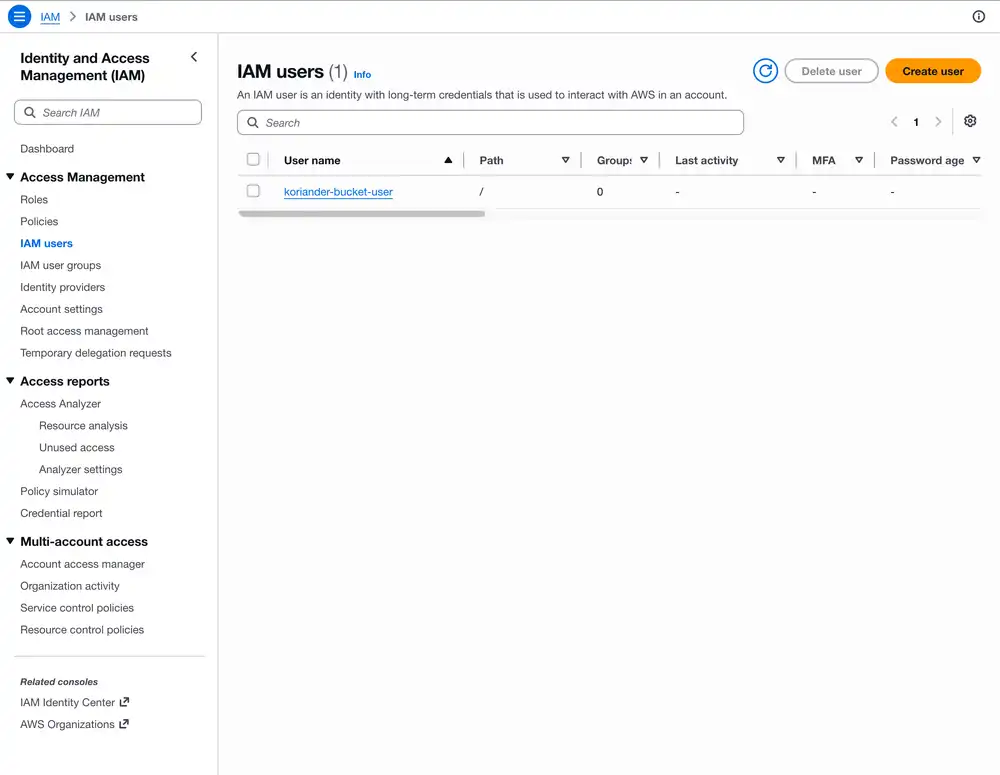Screen dimensions: 1000x775
Task: Sort table by Groups column arrow
Action: [643, 160]
